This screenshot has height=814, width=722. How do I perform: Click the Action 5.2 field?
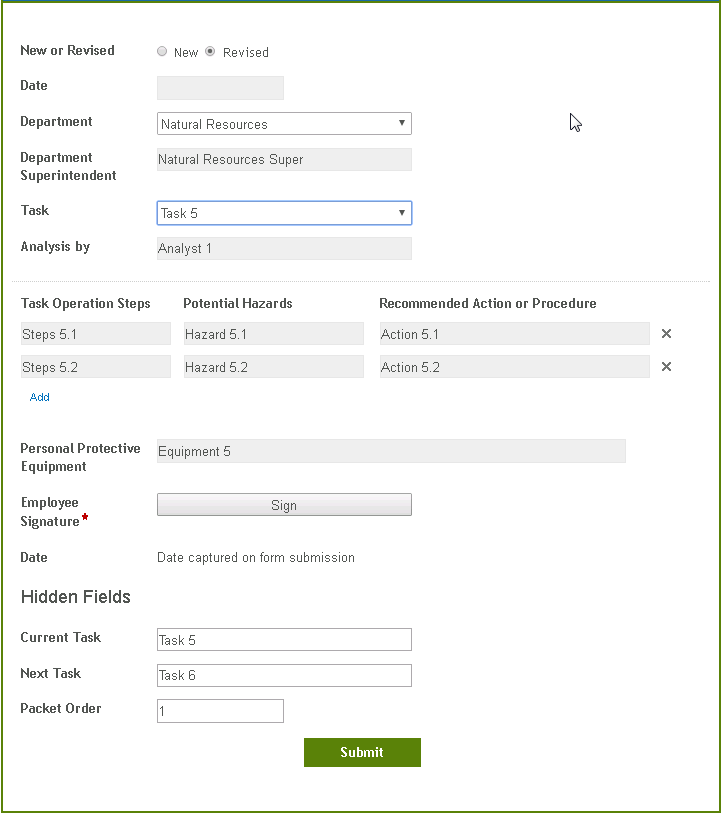coord(514,367)
